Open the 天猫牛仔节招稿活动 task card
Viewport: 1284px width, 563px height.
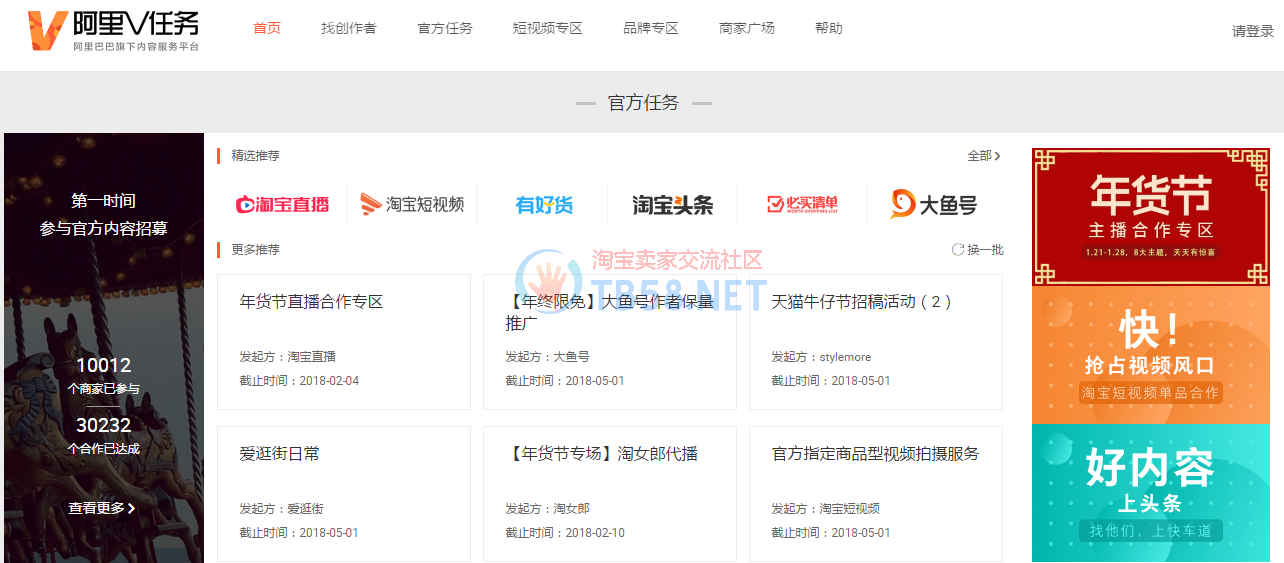pyautogui.click(x=875, y=341)
